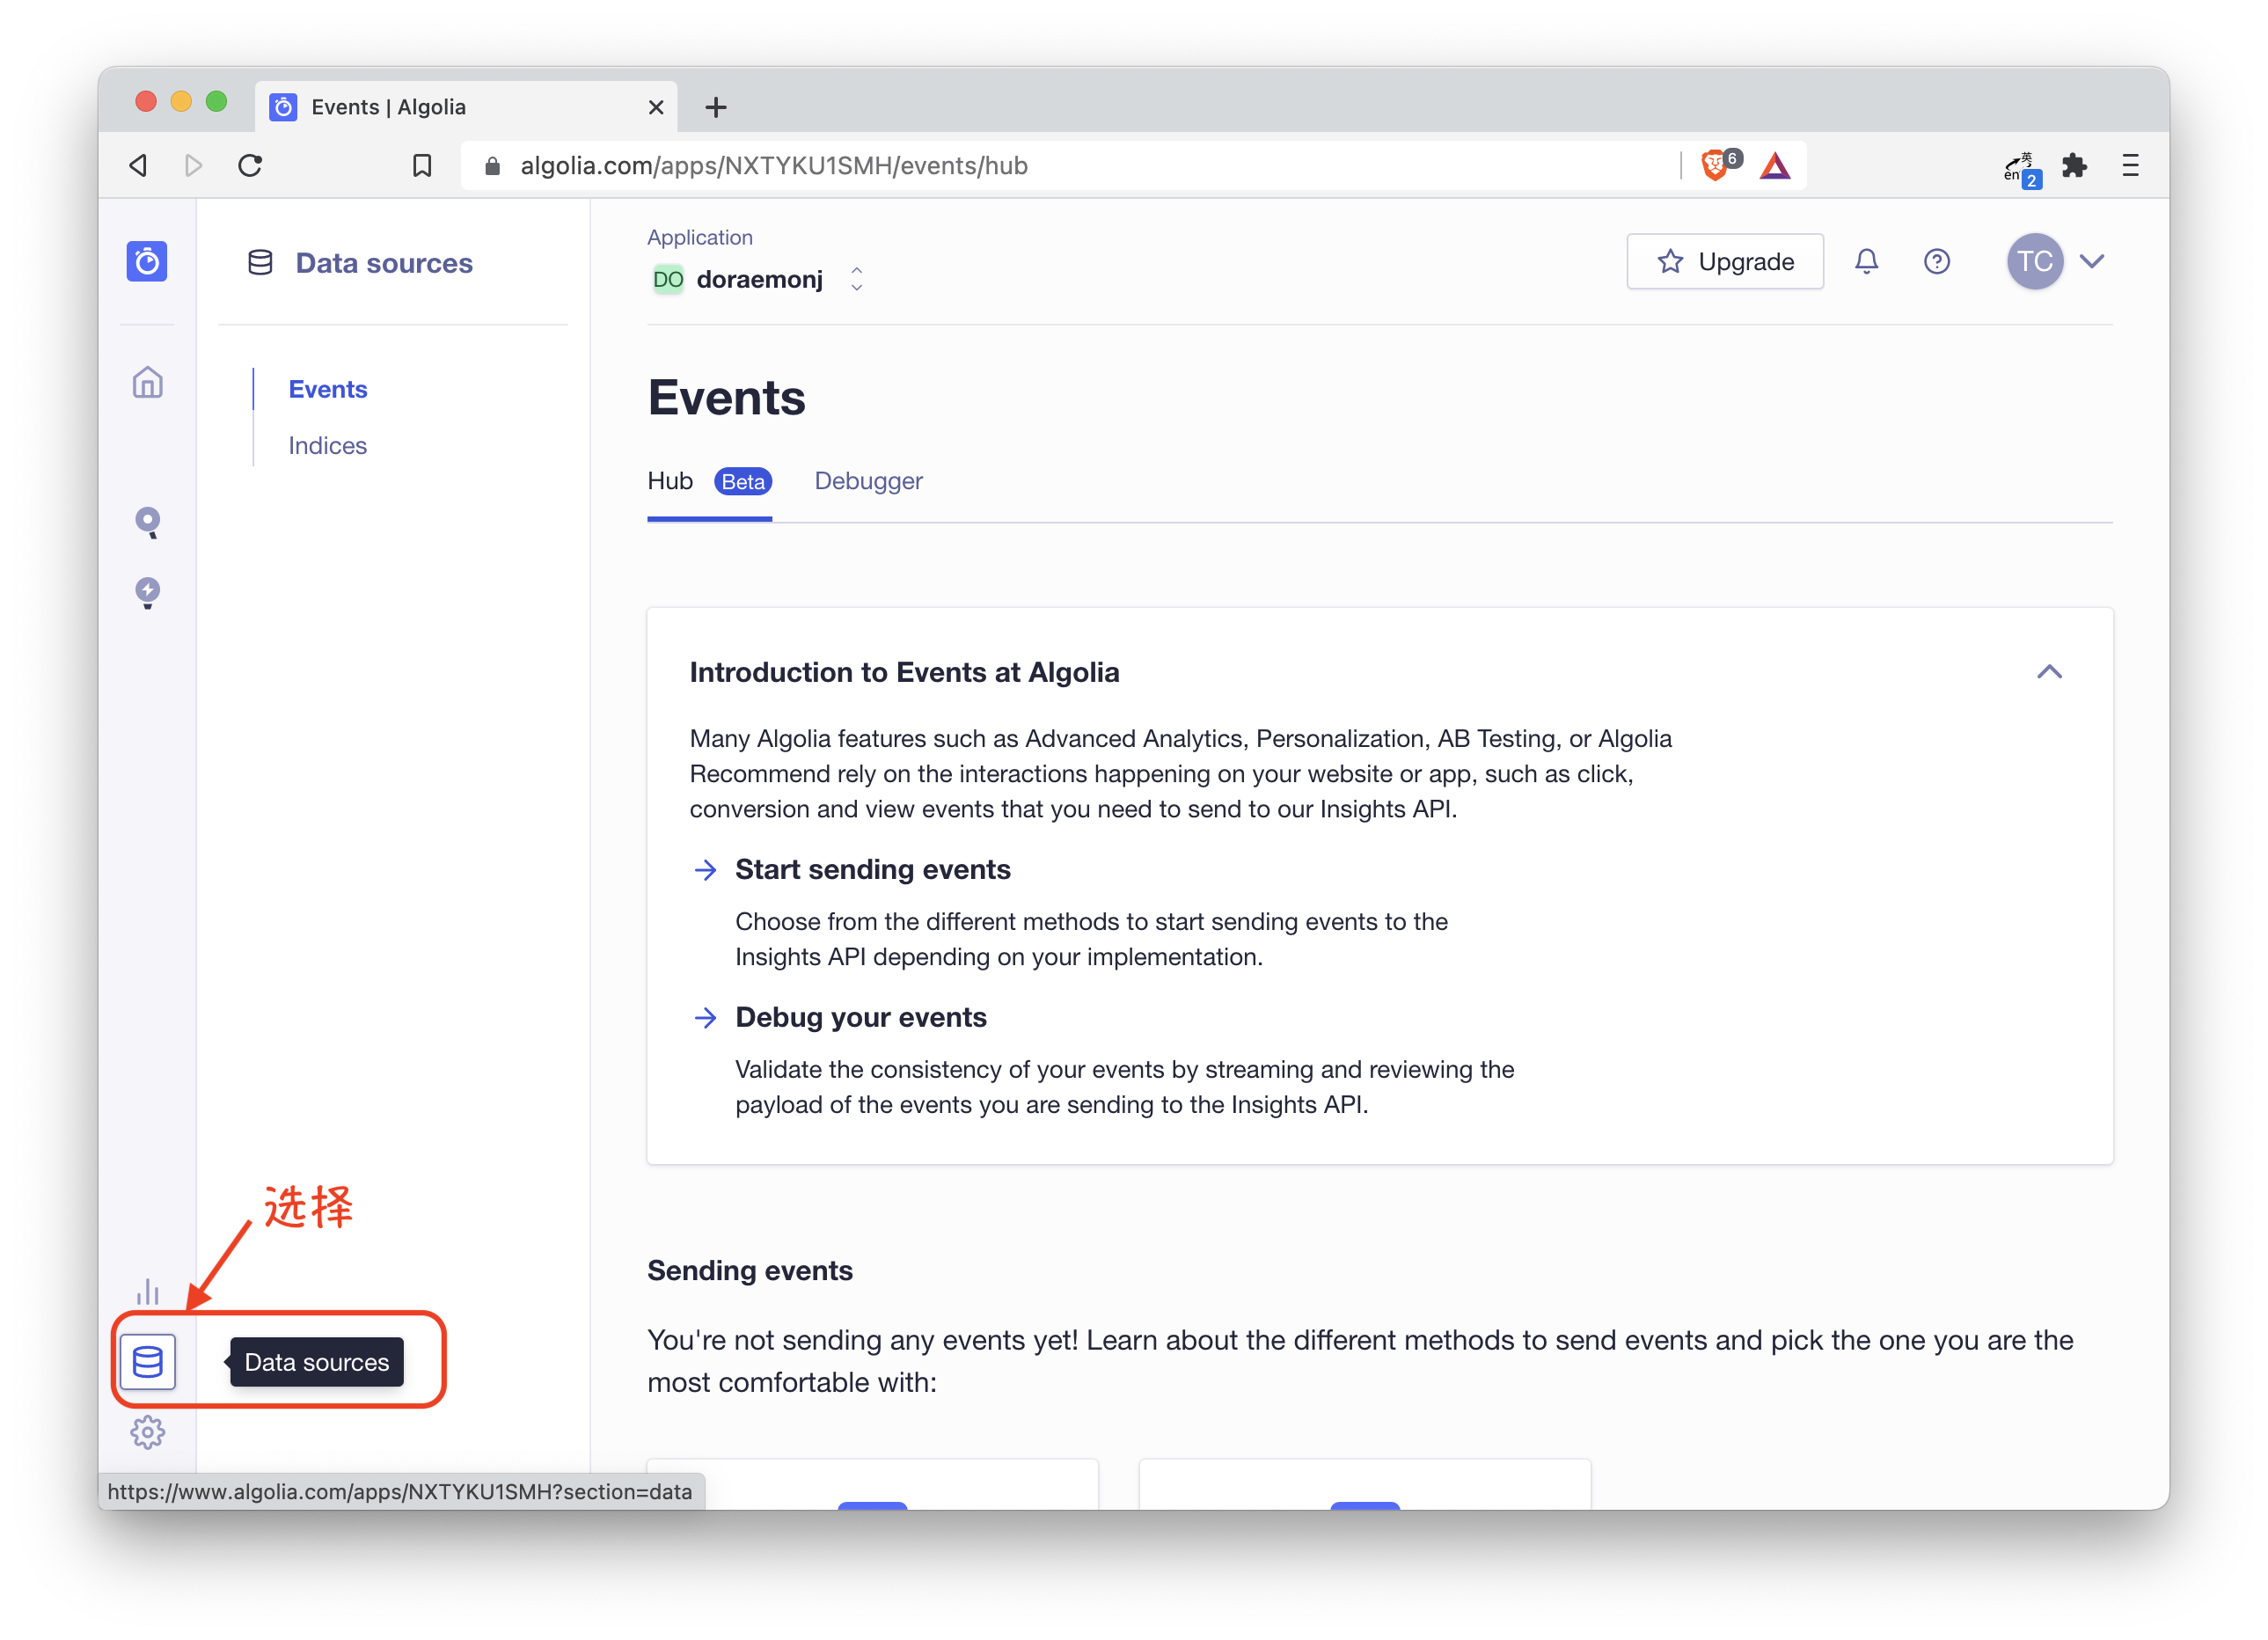Collapse the Introduction to Events panel
2268x1640 pixels.
tap(2049, 672)
